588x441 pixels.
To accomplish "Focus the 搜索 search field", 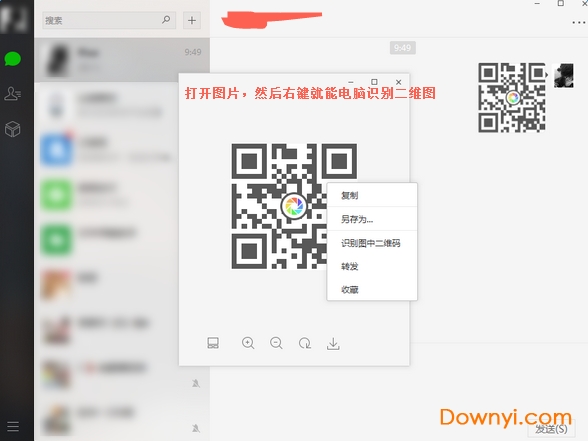I will coord(109,20).
